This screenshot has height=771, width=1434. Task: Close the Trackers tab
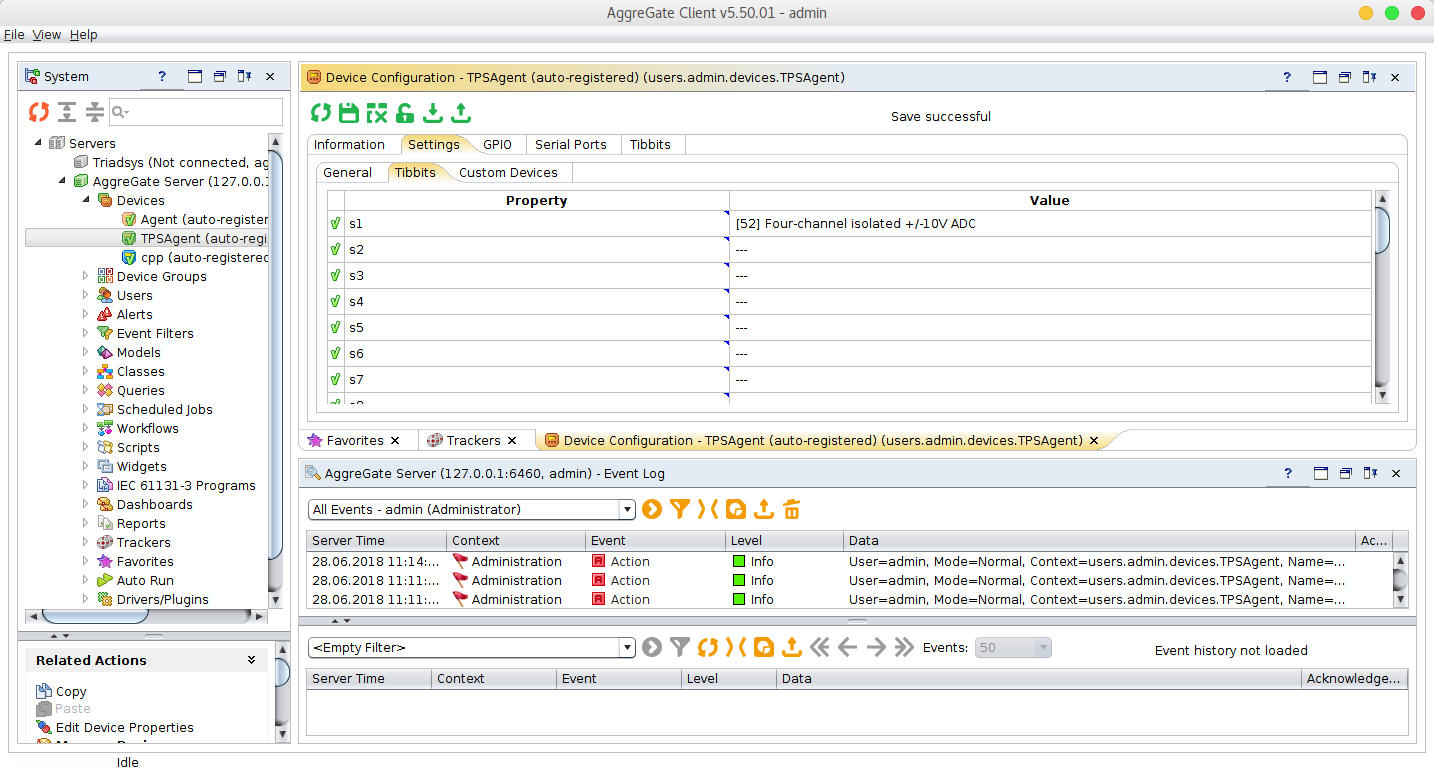pos(511,440)
